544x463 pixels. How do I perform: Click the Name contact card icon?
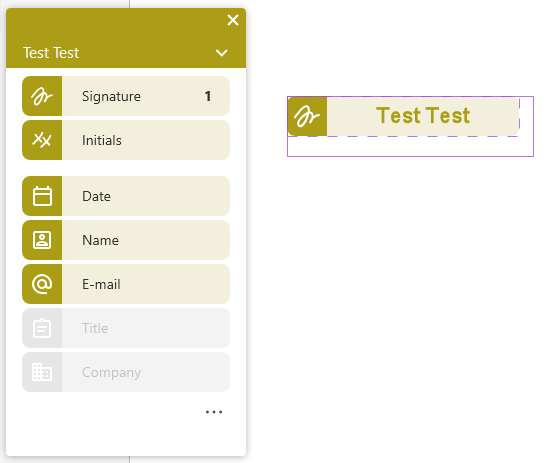point(42,240)
